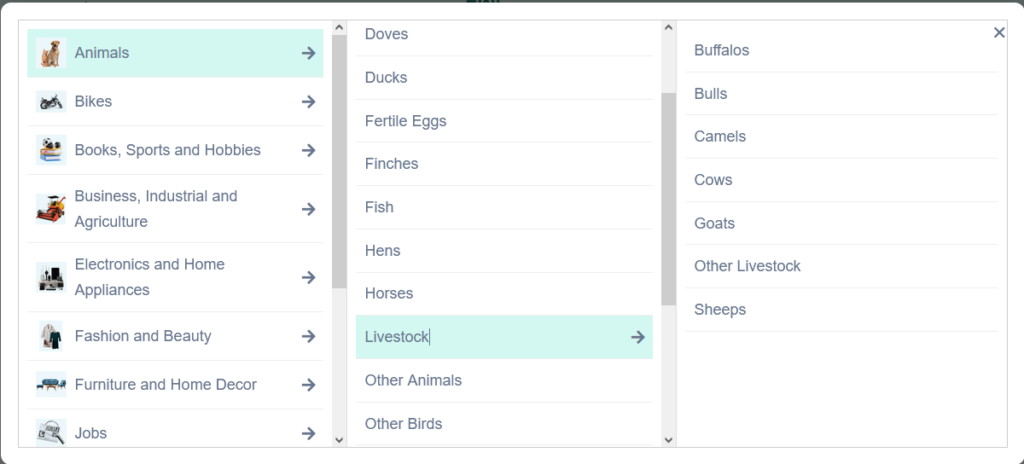Click the Jobs category icon

[51, 432]
